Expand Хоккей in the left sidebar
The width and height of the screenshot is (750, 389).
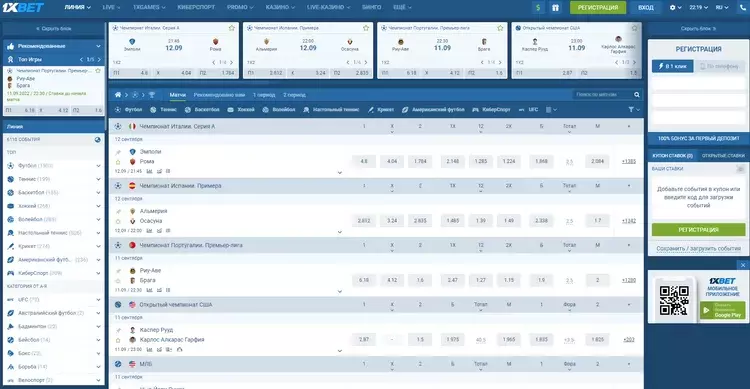coord(98,206)
